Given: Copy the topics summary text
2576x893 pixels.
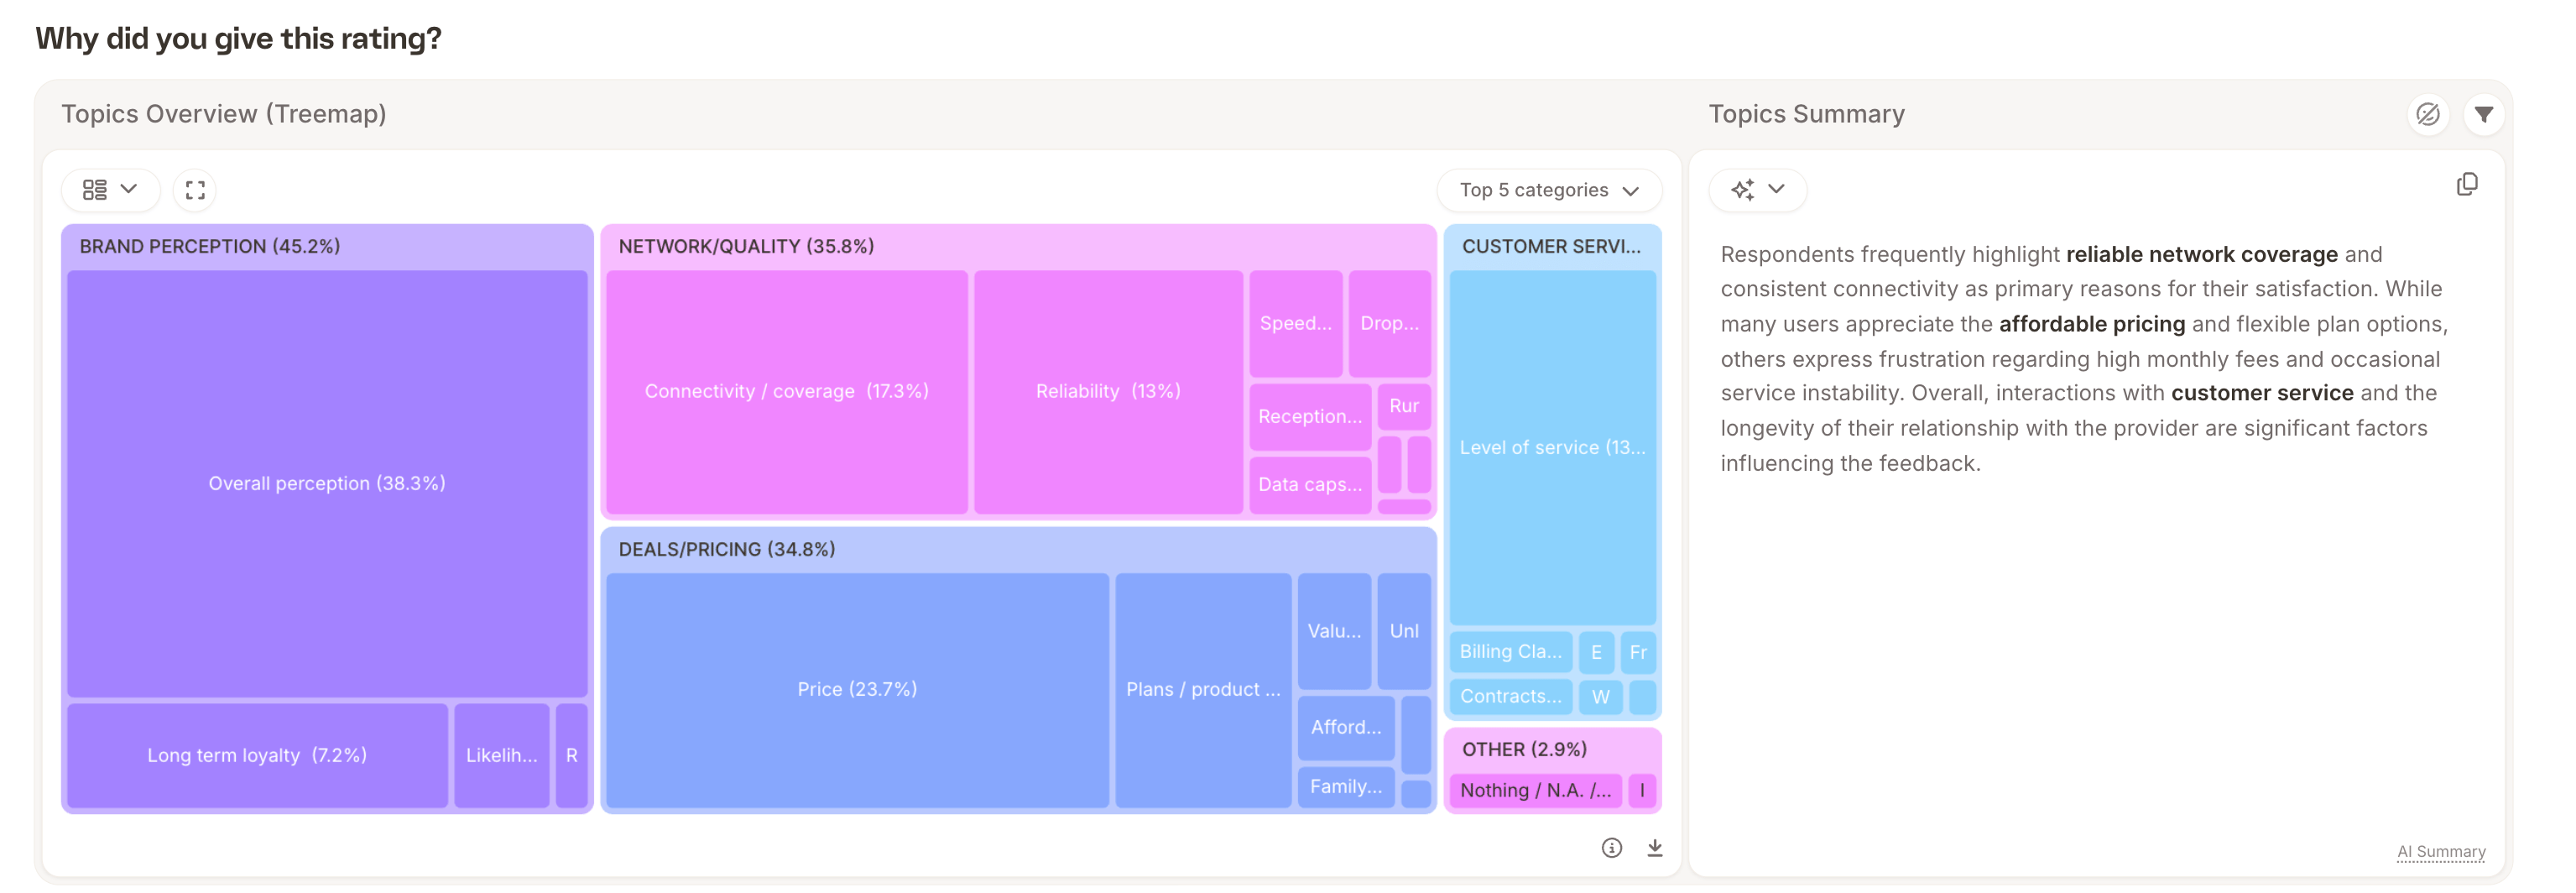Looking at the screenshot, I should pyautogui.click(x=2466, y=185).
